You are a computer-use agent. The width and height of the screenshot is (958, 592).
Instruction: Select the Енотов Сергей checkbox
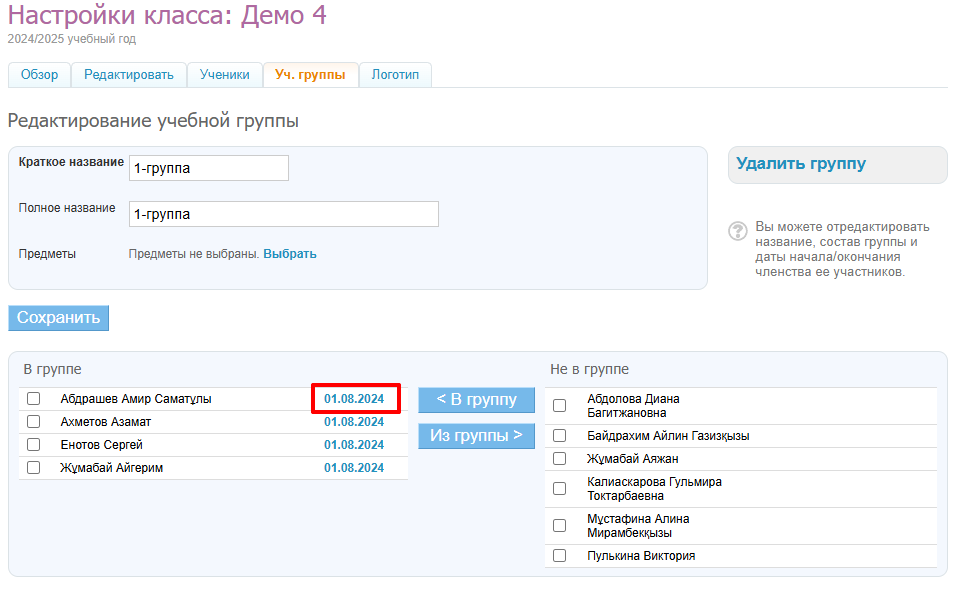(x=34, y=445)
